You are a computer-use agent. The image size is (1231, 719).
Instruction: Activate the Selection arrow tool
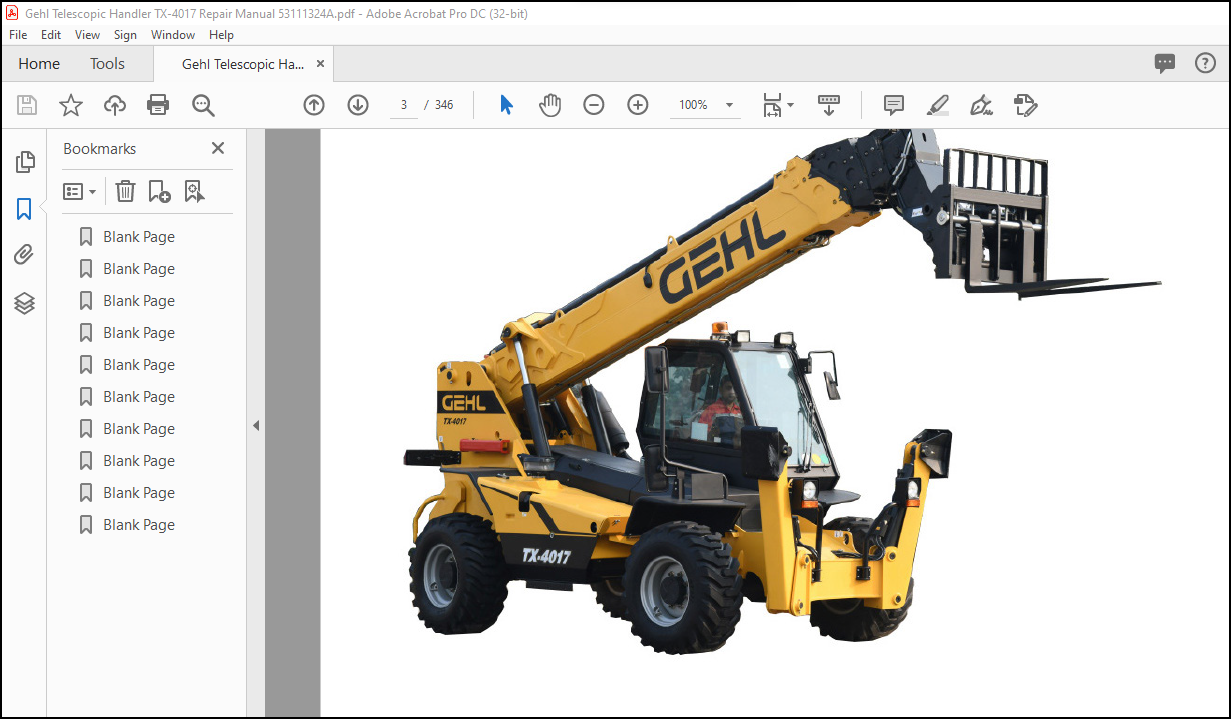[506, 105]
